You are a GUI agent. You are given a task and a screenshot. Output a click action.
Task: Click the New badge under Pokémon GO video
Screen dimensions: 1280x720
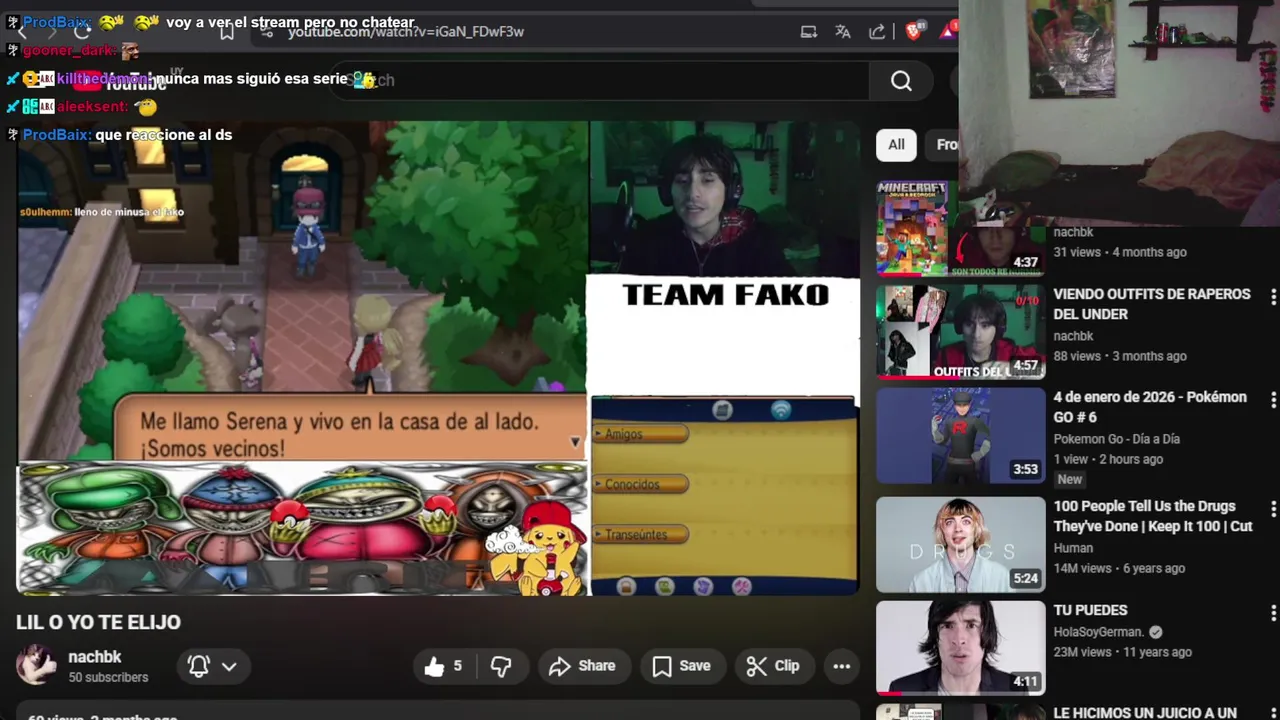click(1070, 480)
